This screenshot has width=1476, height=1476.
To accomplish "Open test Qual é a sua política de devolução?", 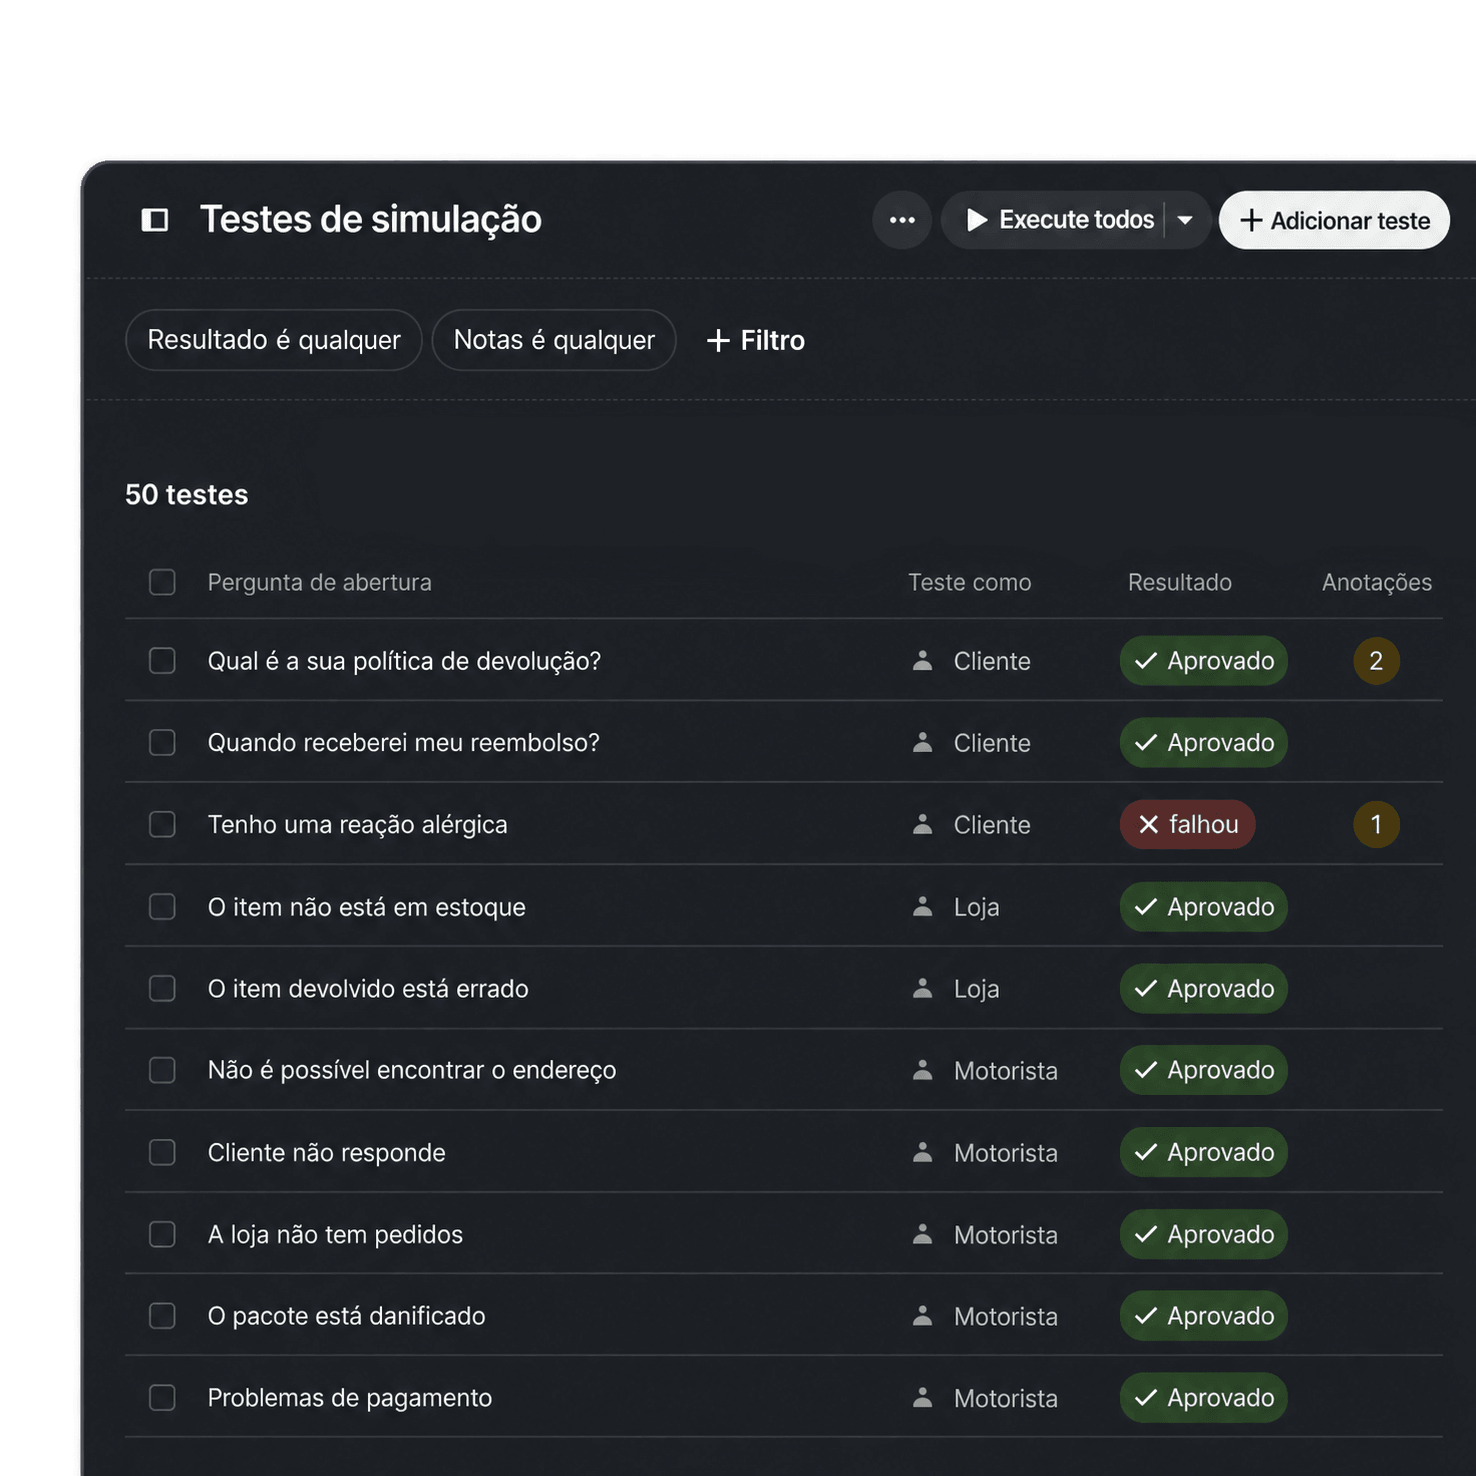I will [404, 661].
